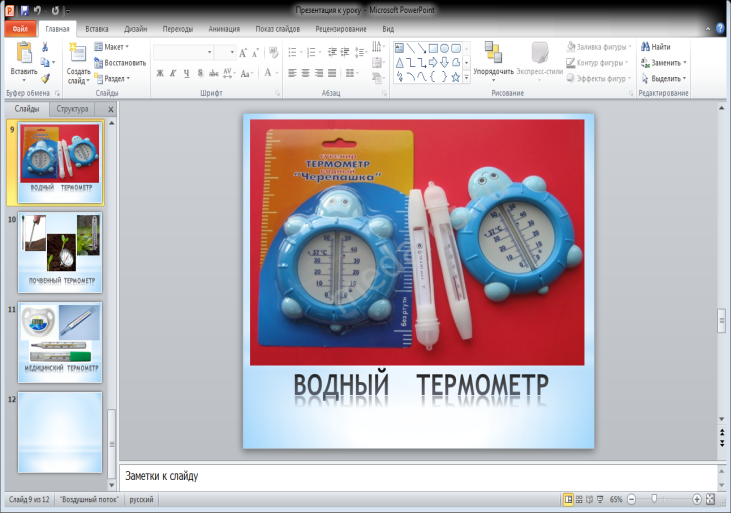
Task: Open the Insert (Вставка) ribbon tab
Action: (x=97, y=29)
